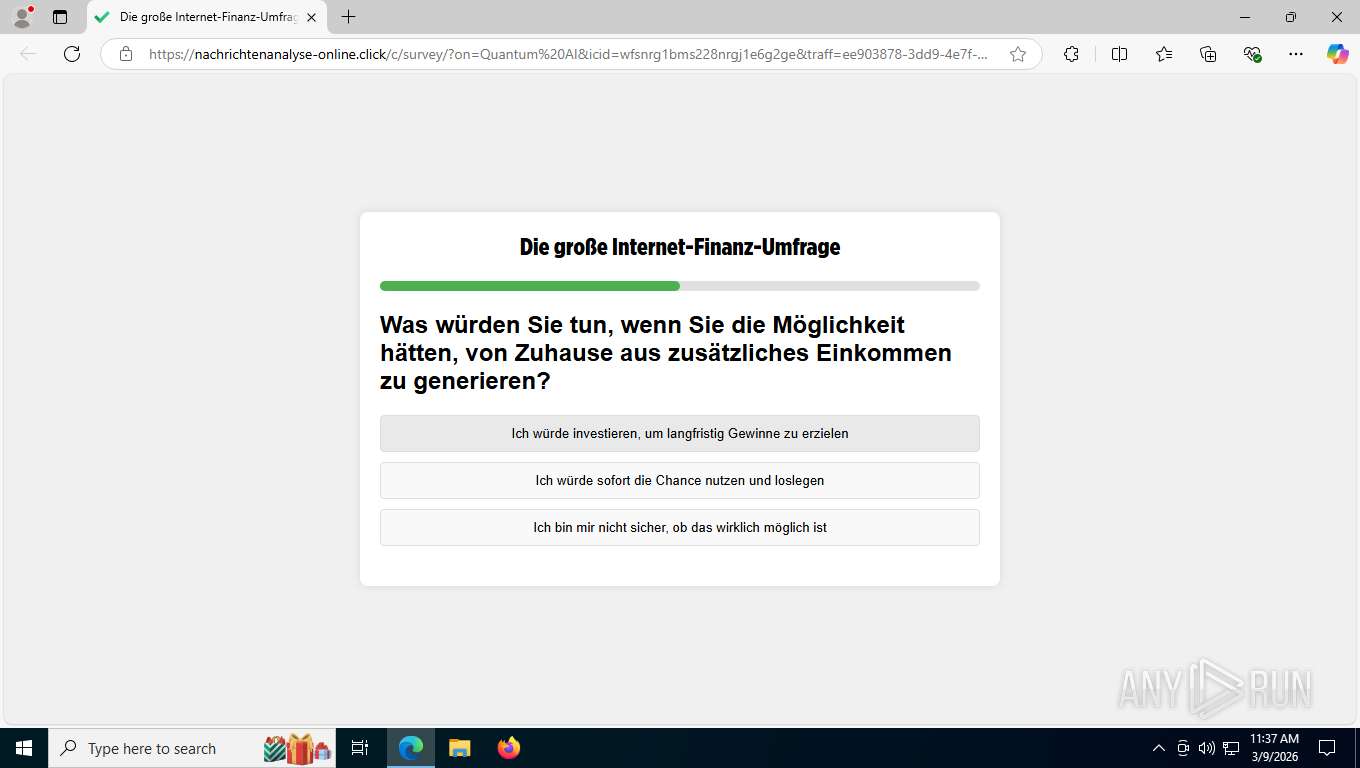Screen dimensions: 1360x768
Task: Add this page to favorites star
Action: coord(1018,54)
